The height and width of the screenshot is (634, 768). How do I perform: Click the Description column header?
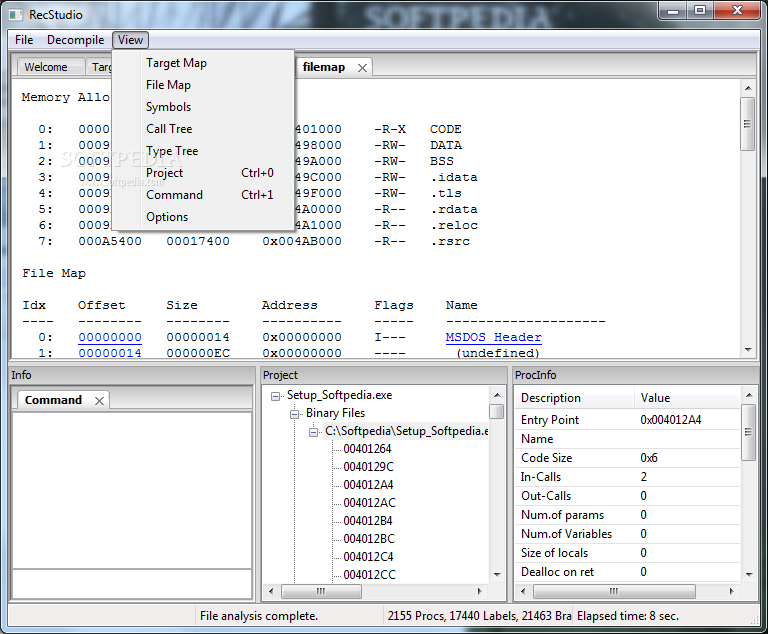click(575, 398)
